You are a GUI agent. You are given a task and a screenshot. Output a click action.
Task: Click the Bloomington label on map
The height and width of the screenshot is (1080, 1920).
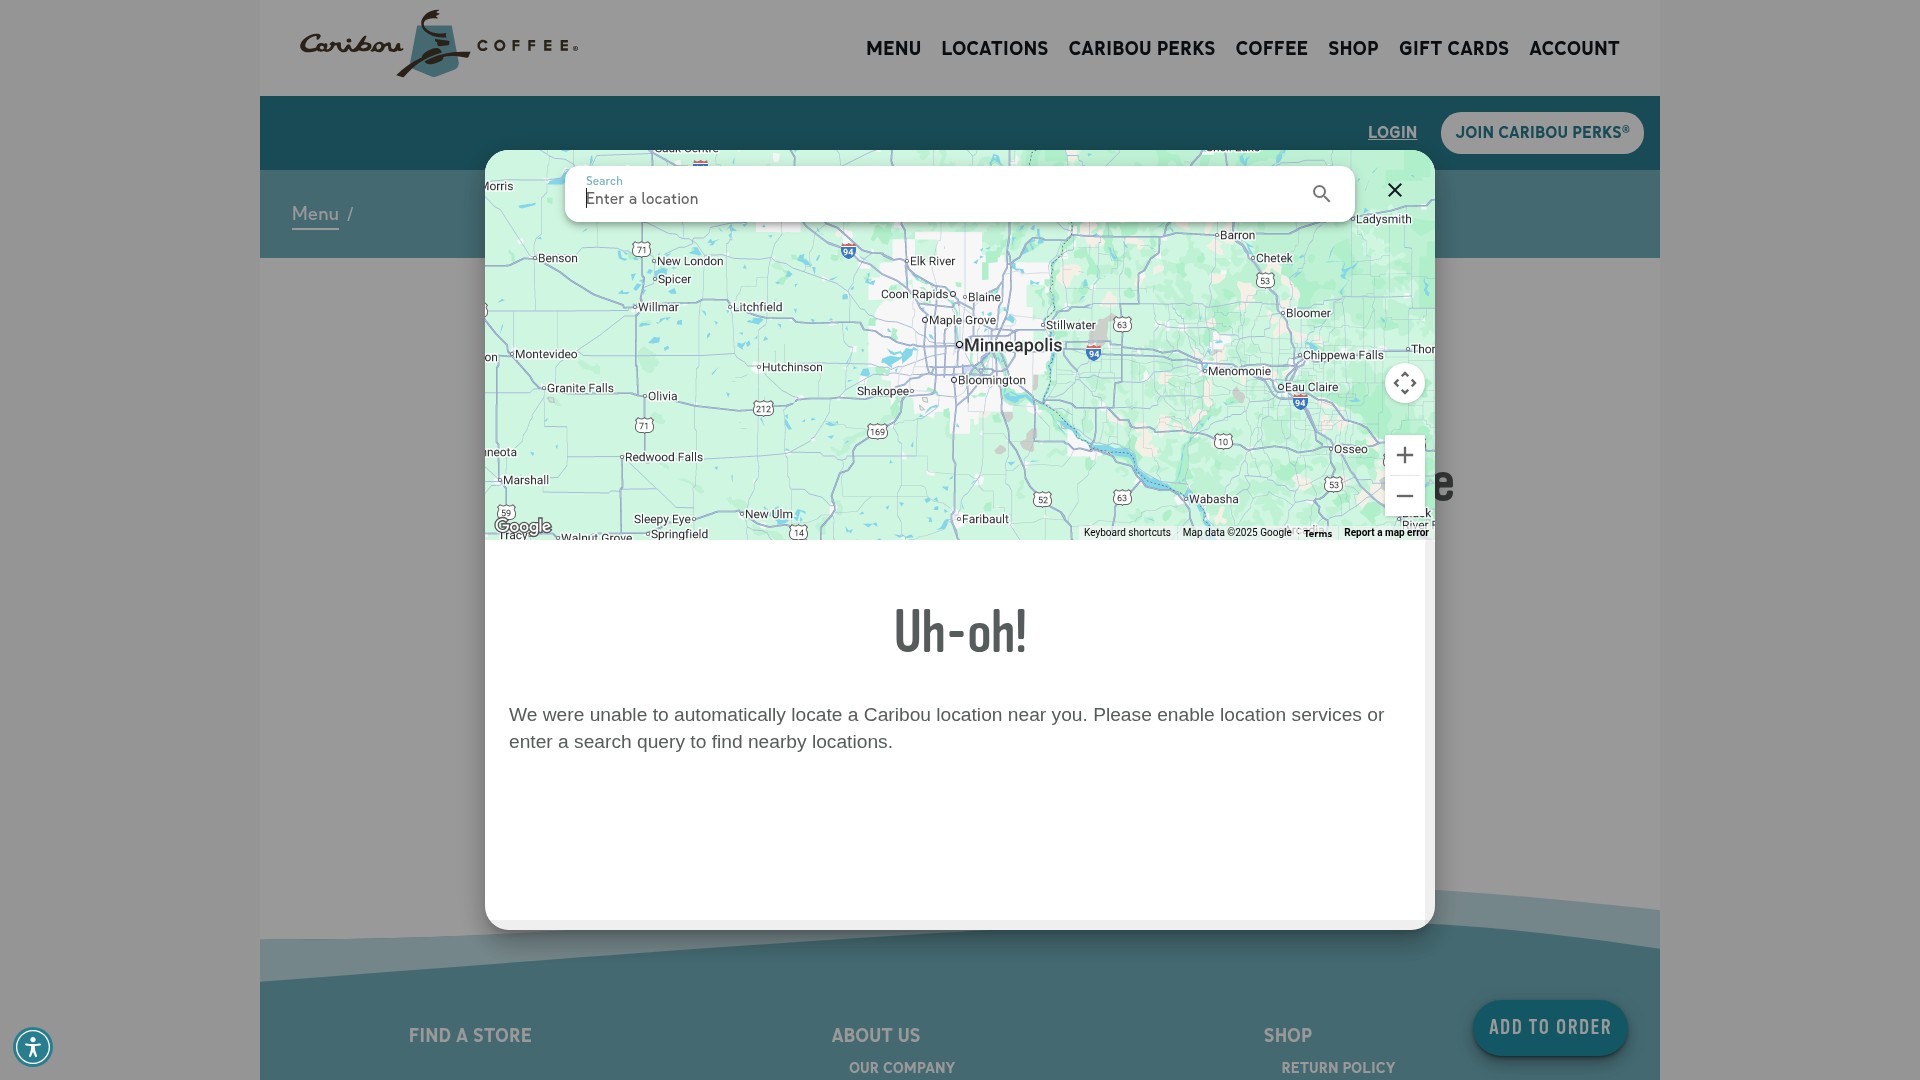pos(992,380)
